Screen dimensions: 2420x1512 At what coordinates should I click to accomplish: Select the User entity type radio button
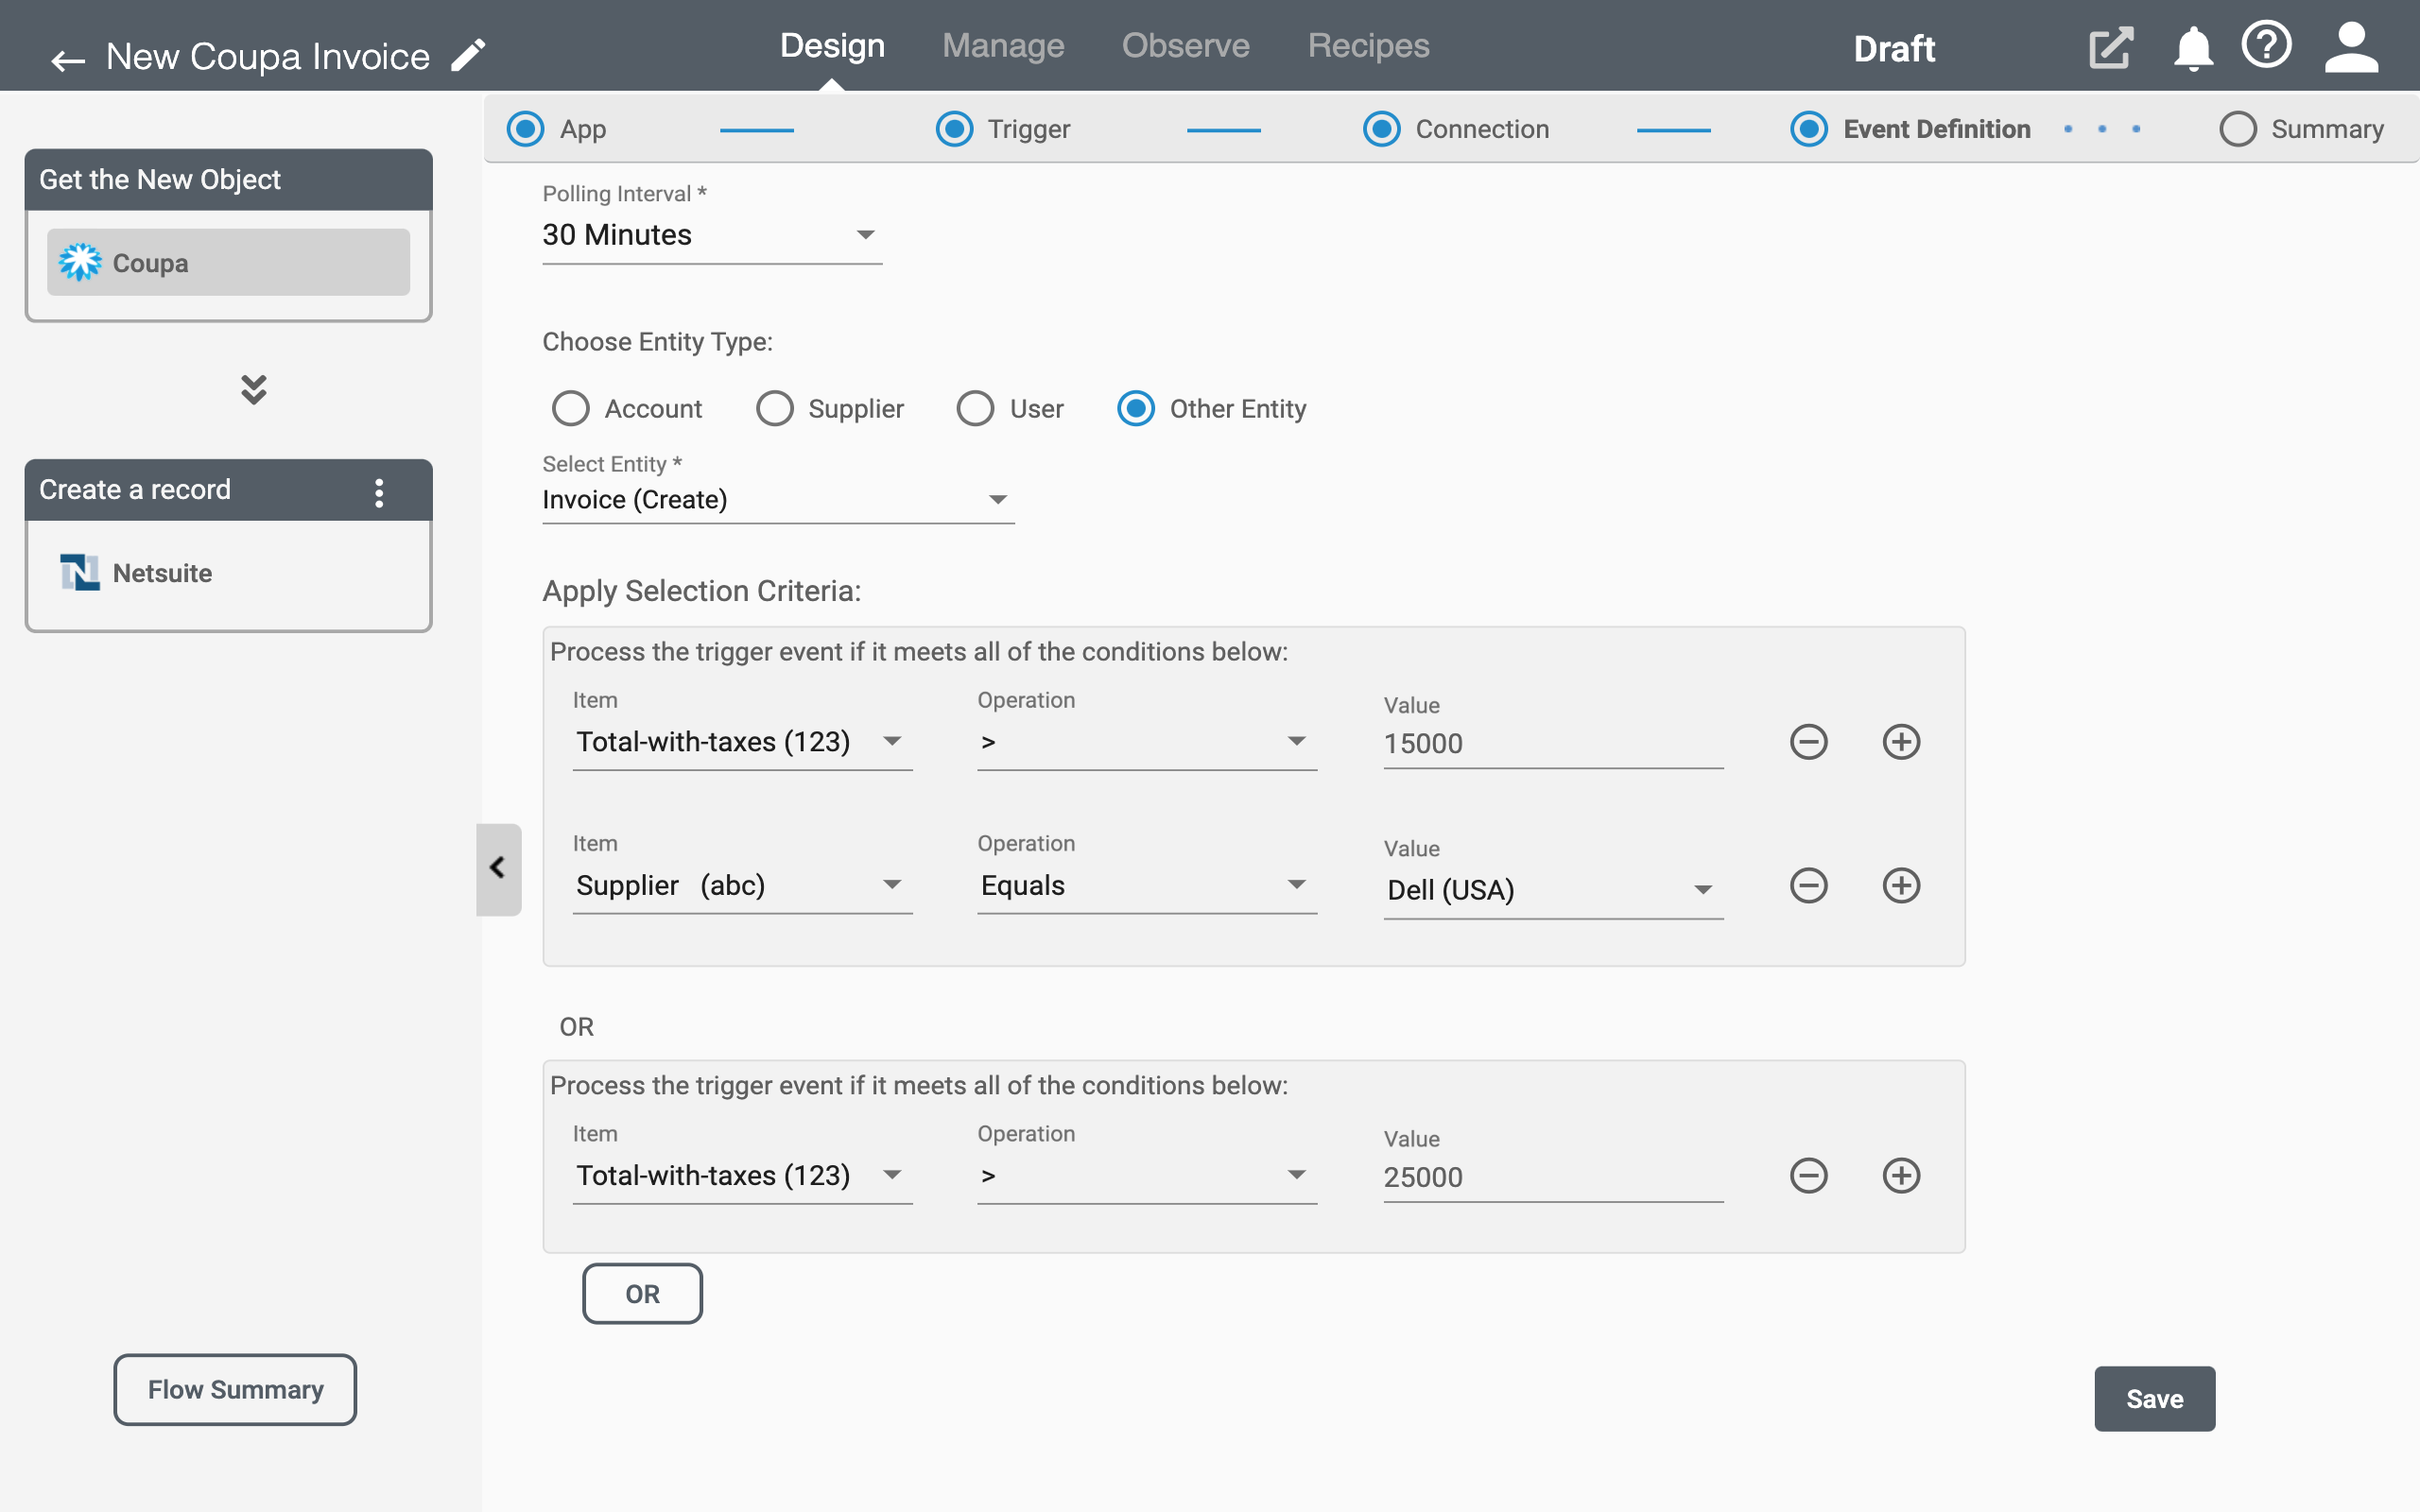(976, 407)
